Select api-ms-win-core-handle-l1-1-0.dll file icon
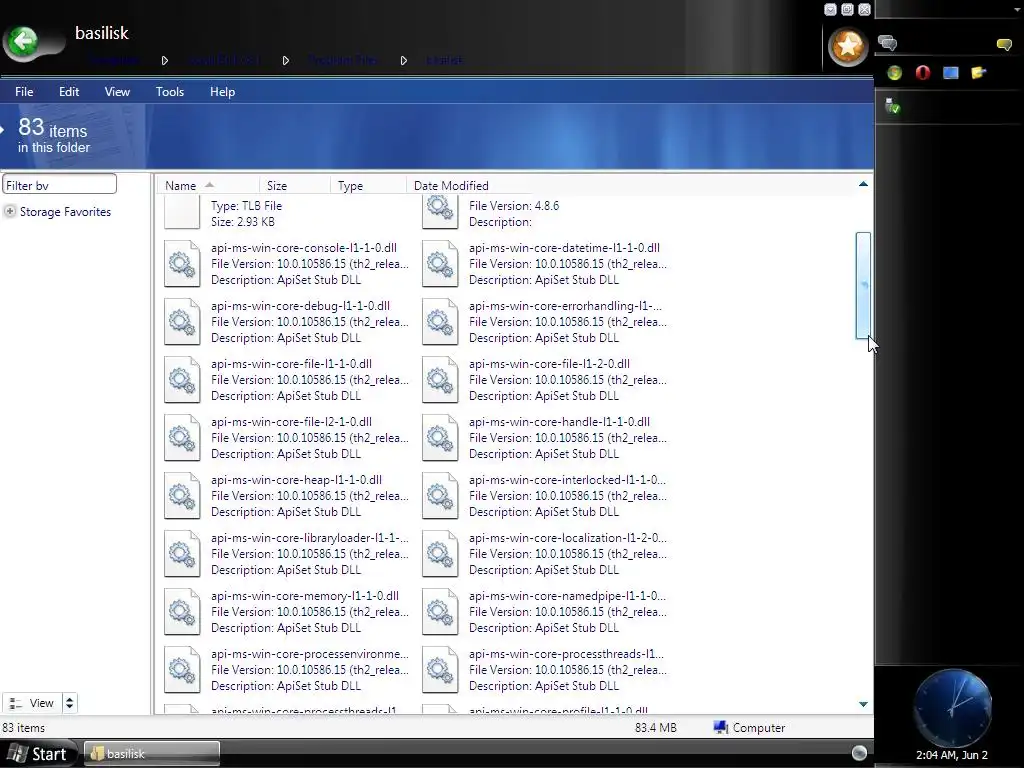The height and width of the screenshot is (768, 1024). (440, 438)
